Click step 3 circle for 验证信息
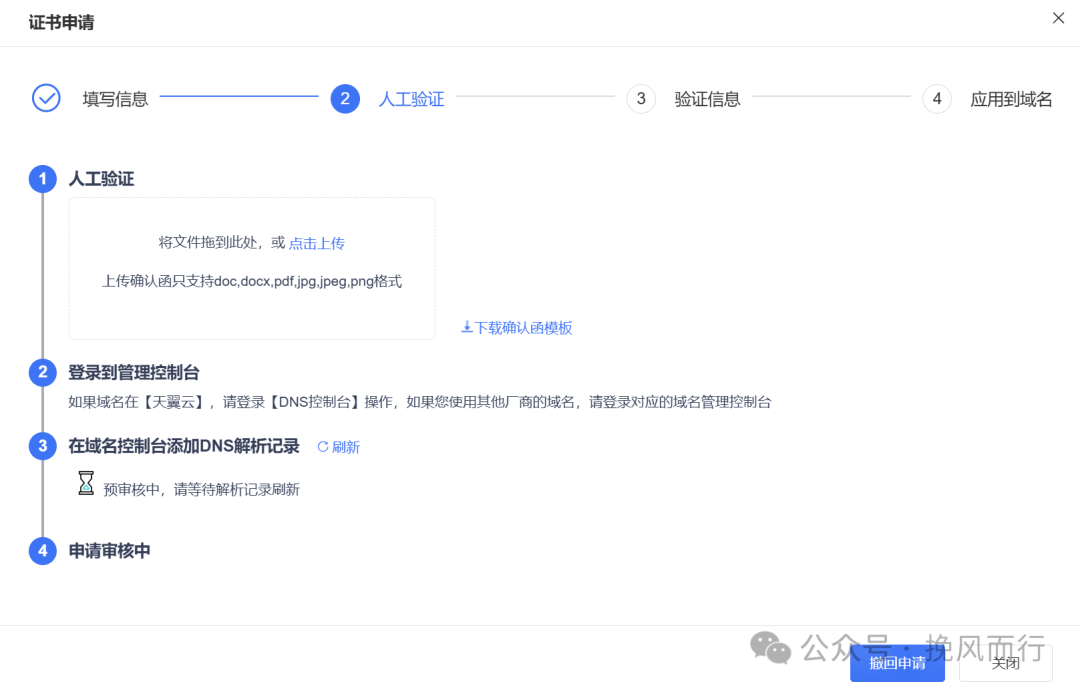1080x692 pixels. tap(641, 98)
